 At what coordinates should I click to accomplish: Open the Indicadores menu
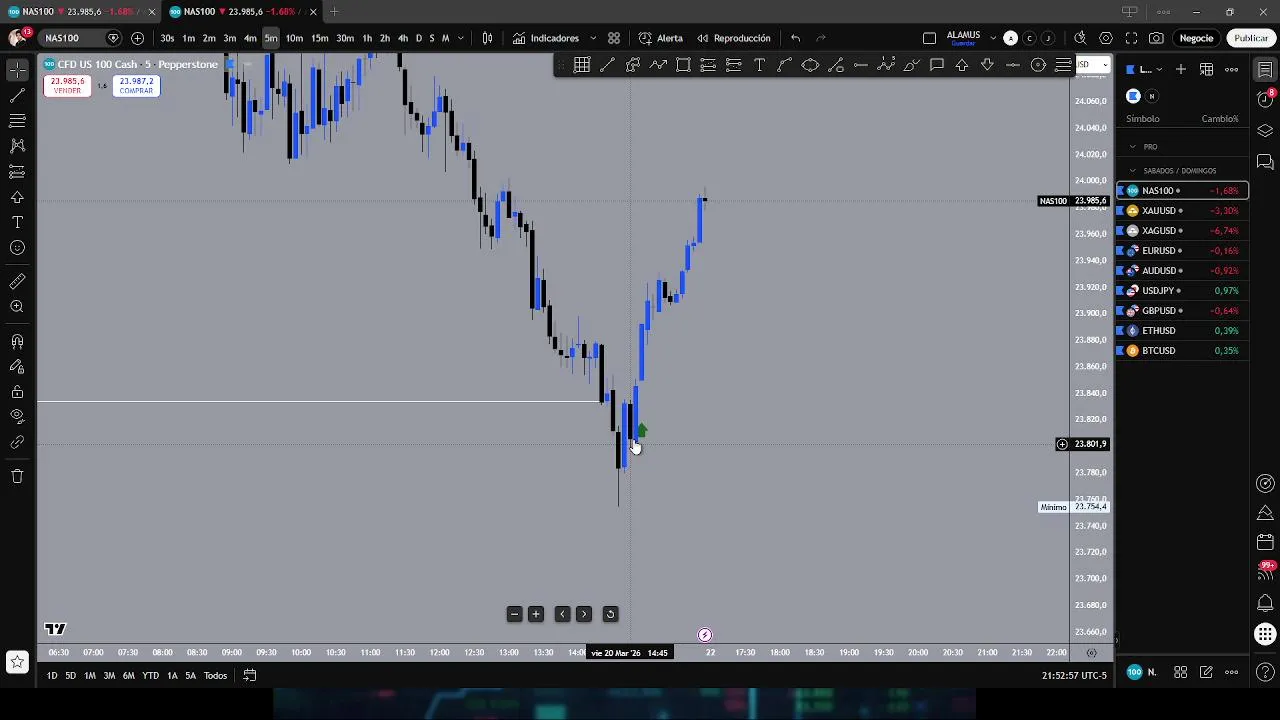[x=546, y=38]
